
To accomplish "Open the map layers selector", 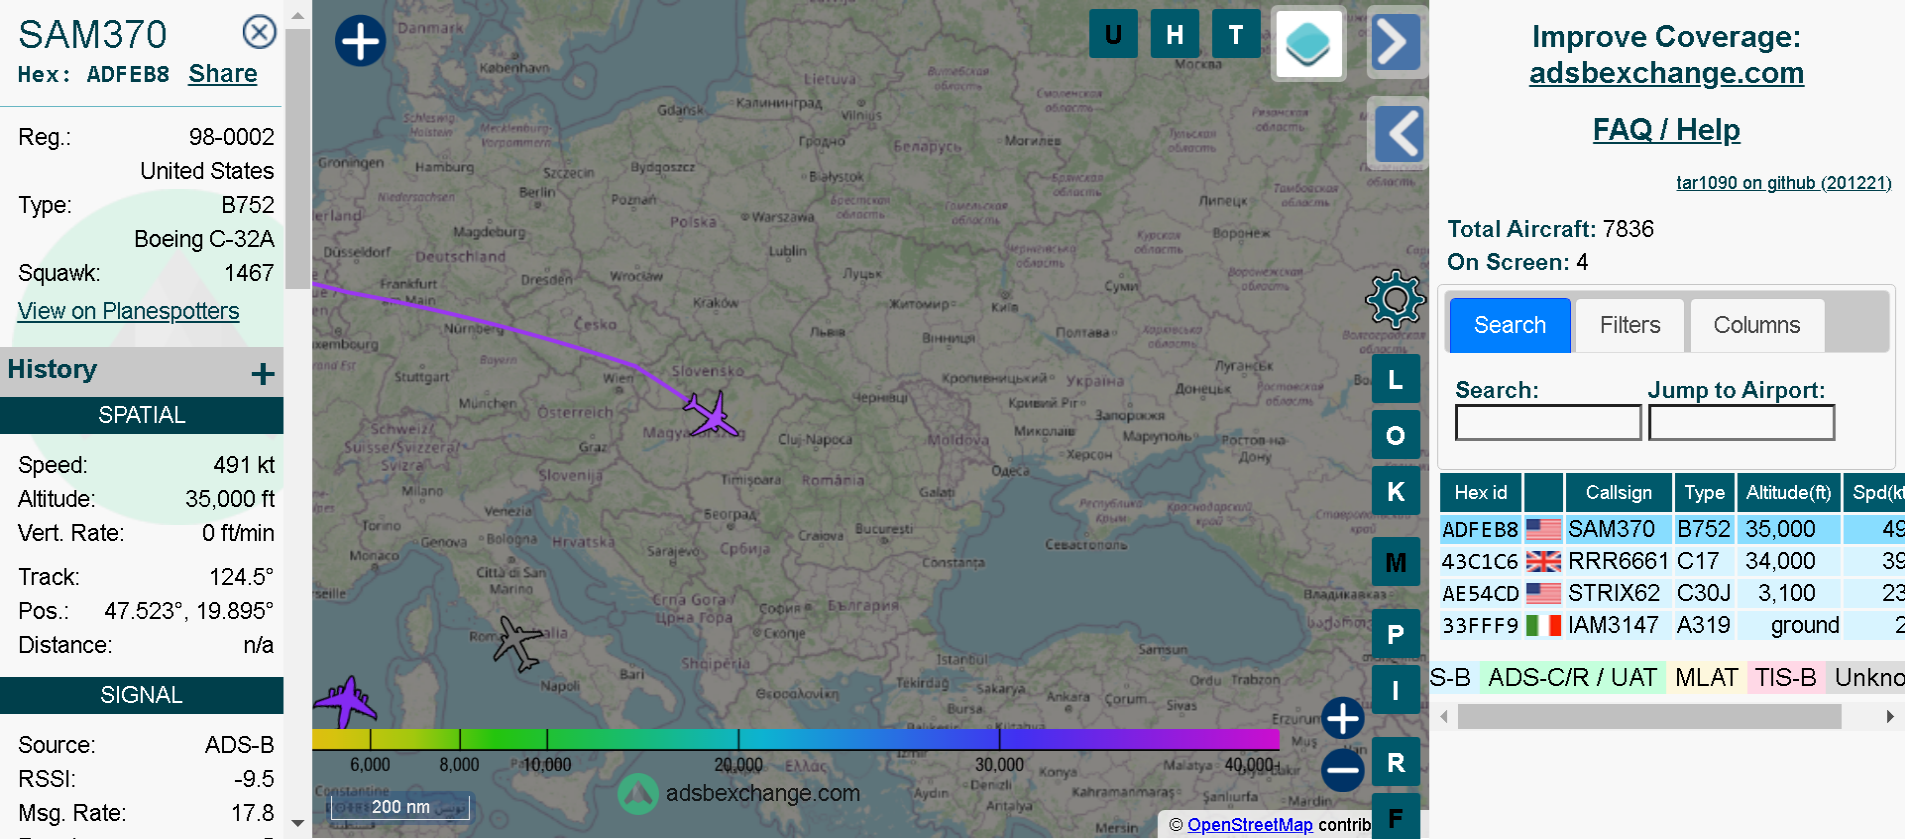I will point(1308,43).
